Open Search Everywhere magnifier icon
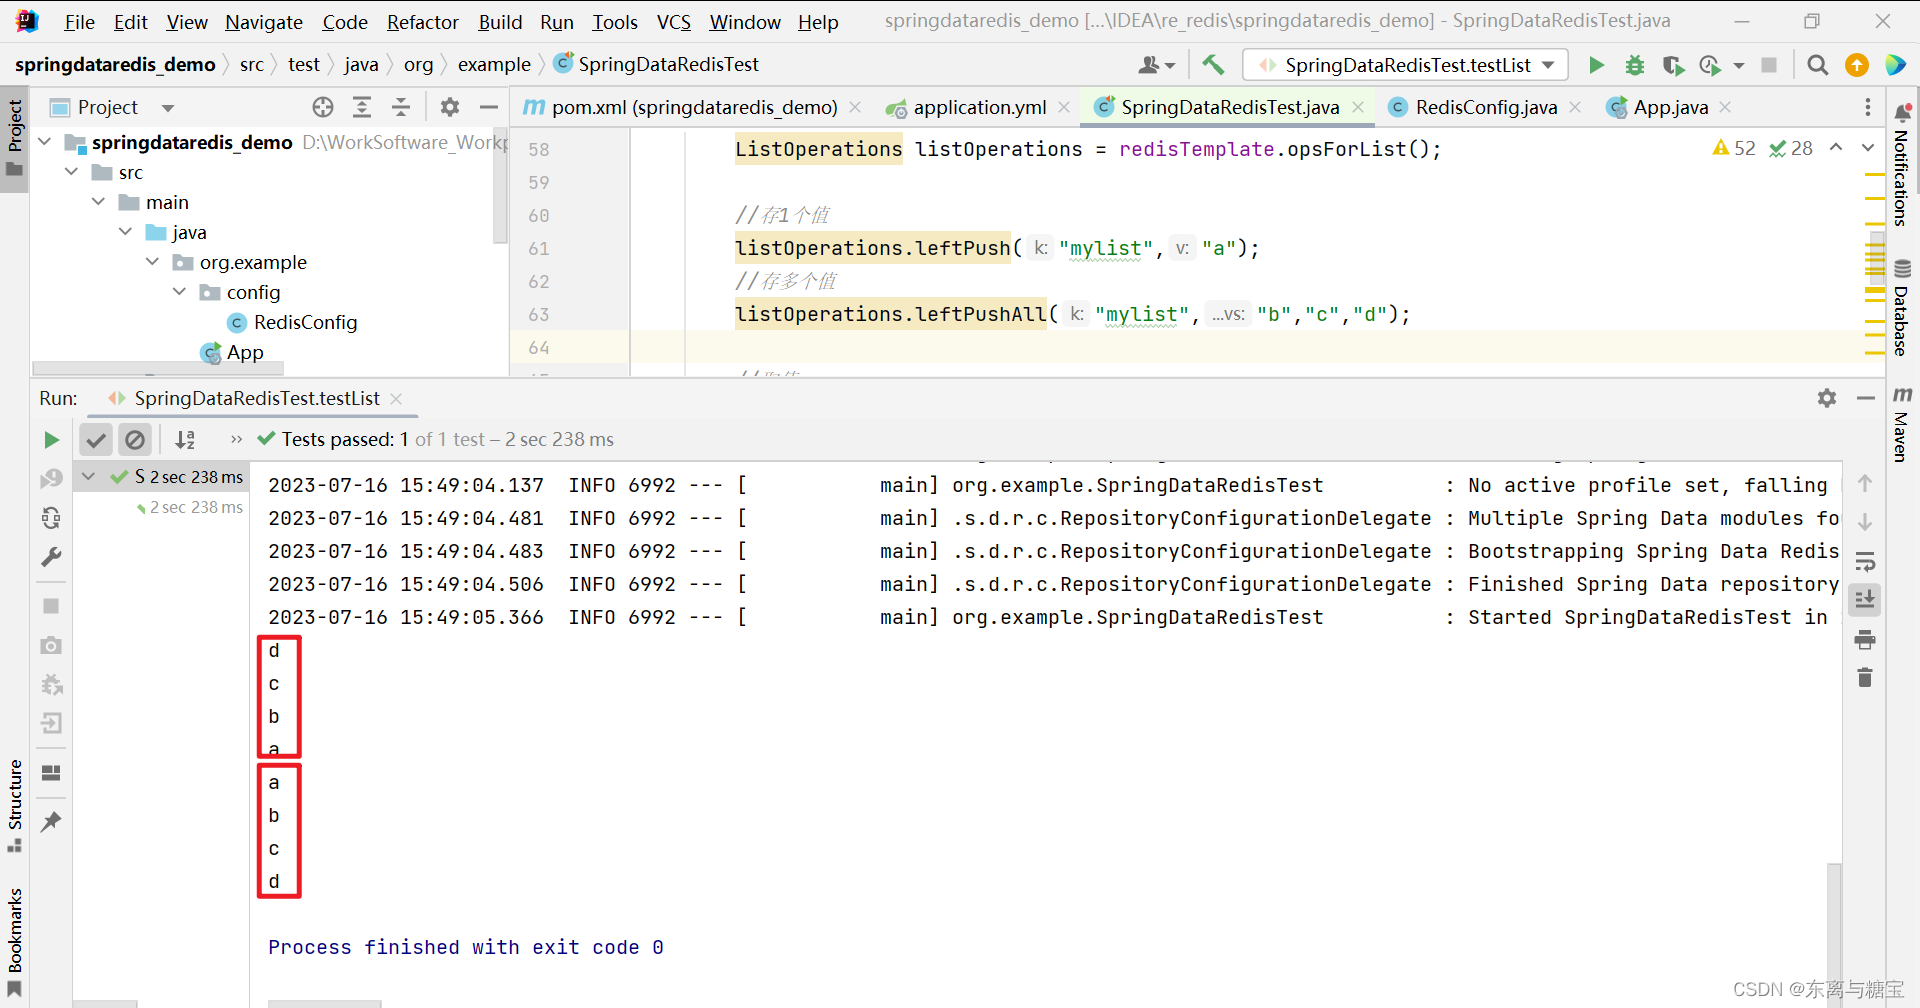Viewport: 1920px width, 1008px height. [x=1818, y=65]
